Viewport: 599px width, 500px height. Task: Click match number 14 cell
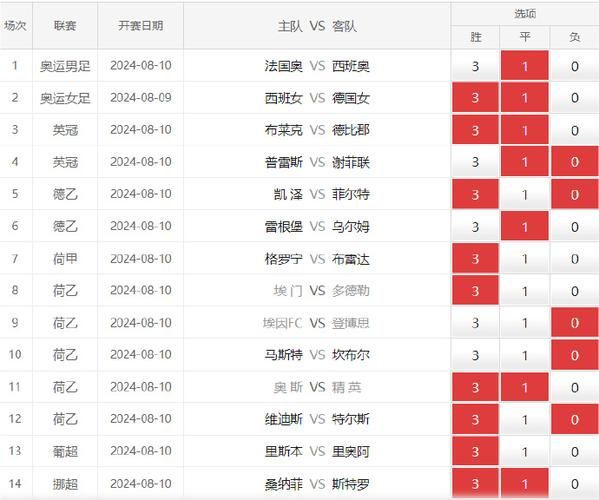point(16,484)
